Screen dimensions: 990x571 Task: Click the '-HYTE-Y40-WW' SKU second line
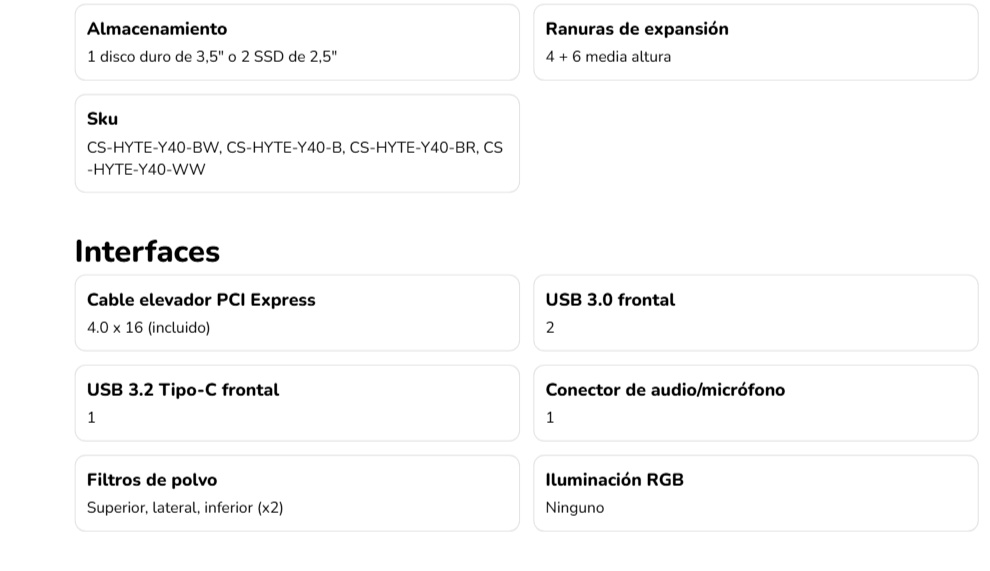[x=146, y=170]
